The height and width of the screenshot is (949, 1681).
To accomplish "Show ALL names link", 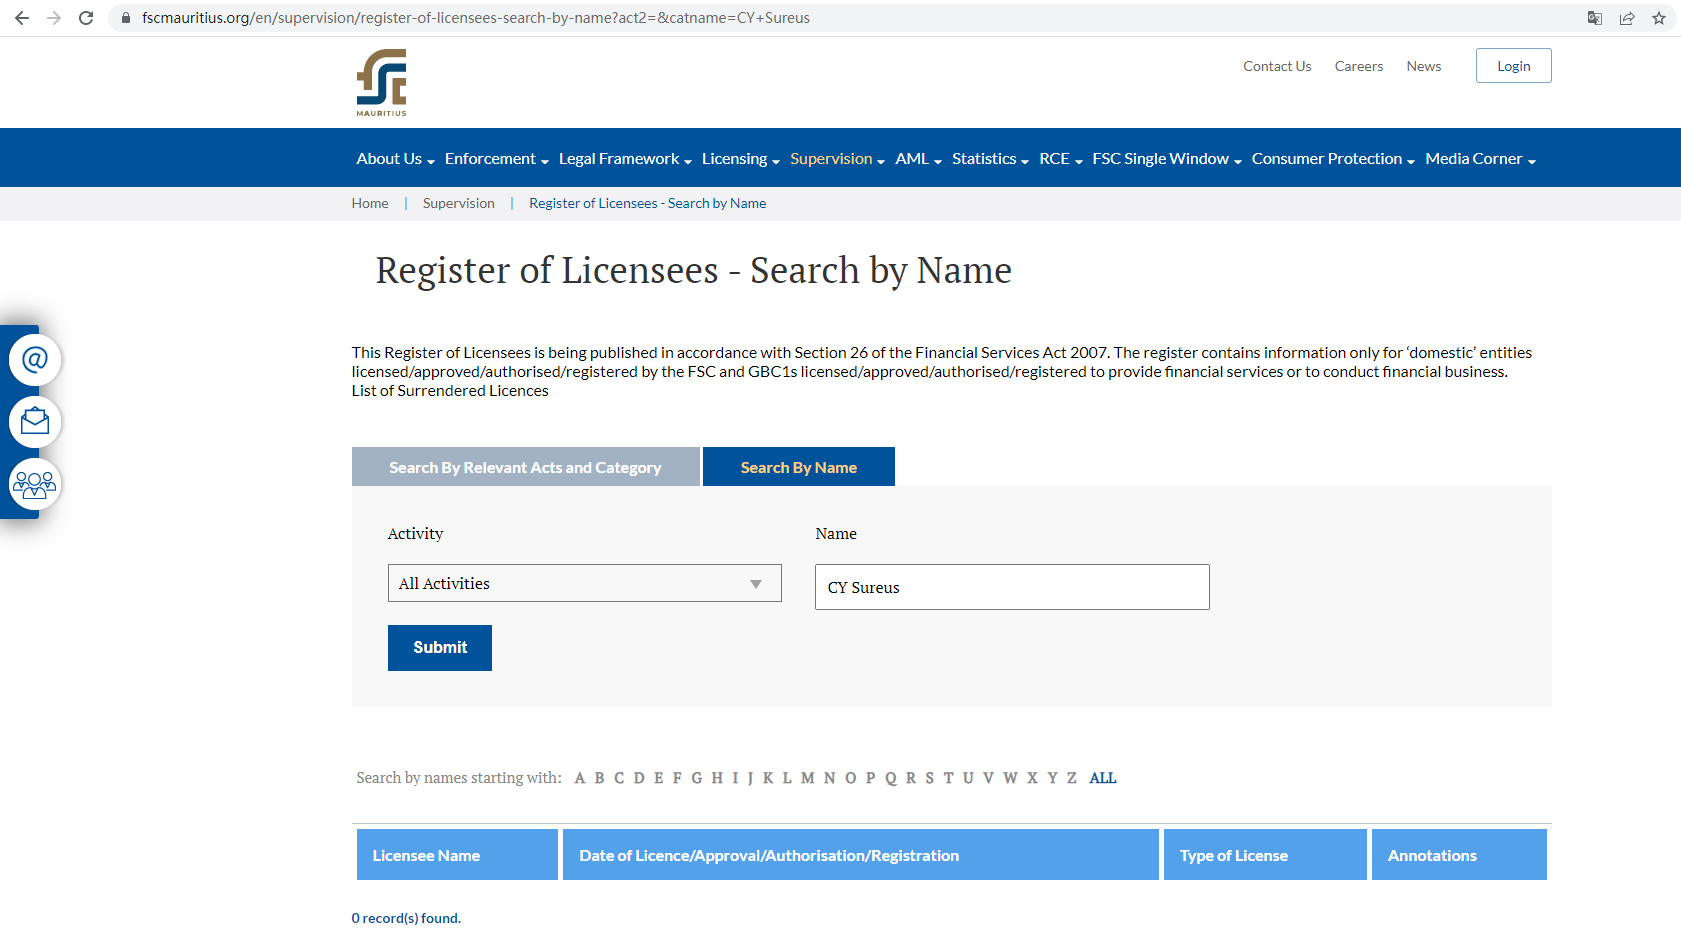I will pyautogui.click(x=1103, y=778).
